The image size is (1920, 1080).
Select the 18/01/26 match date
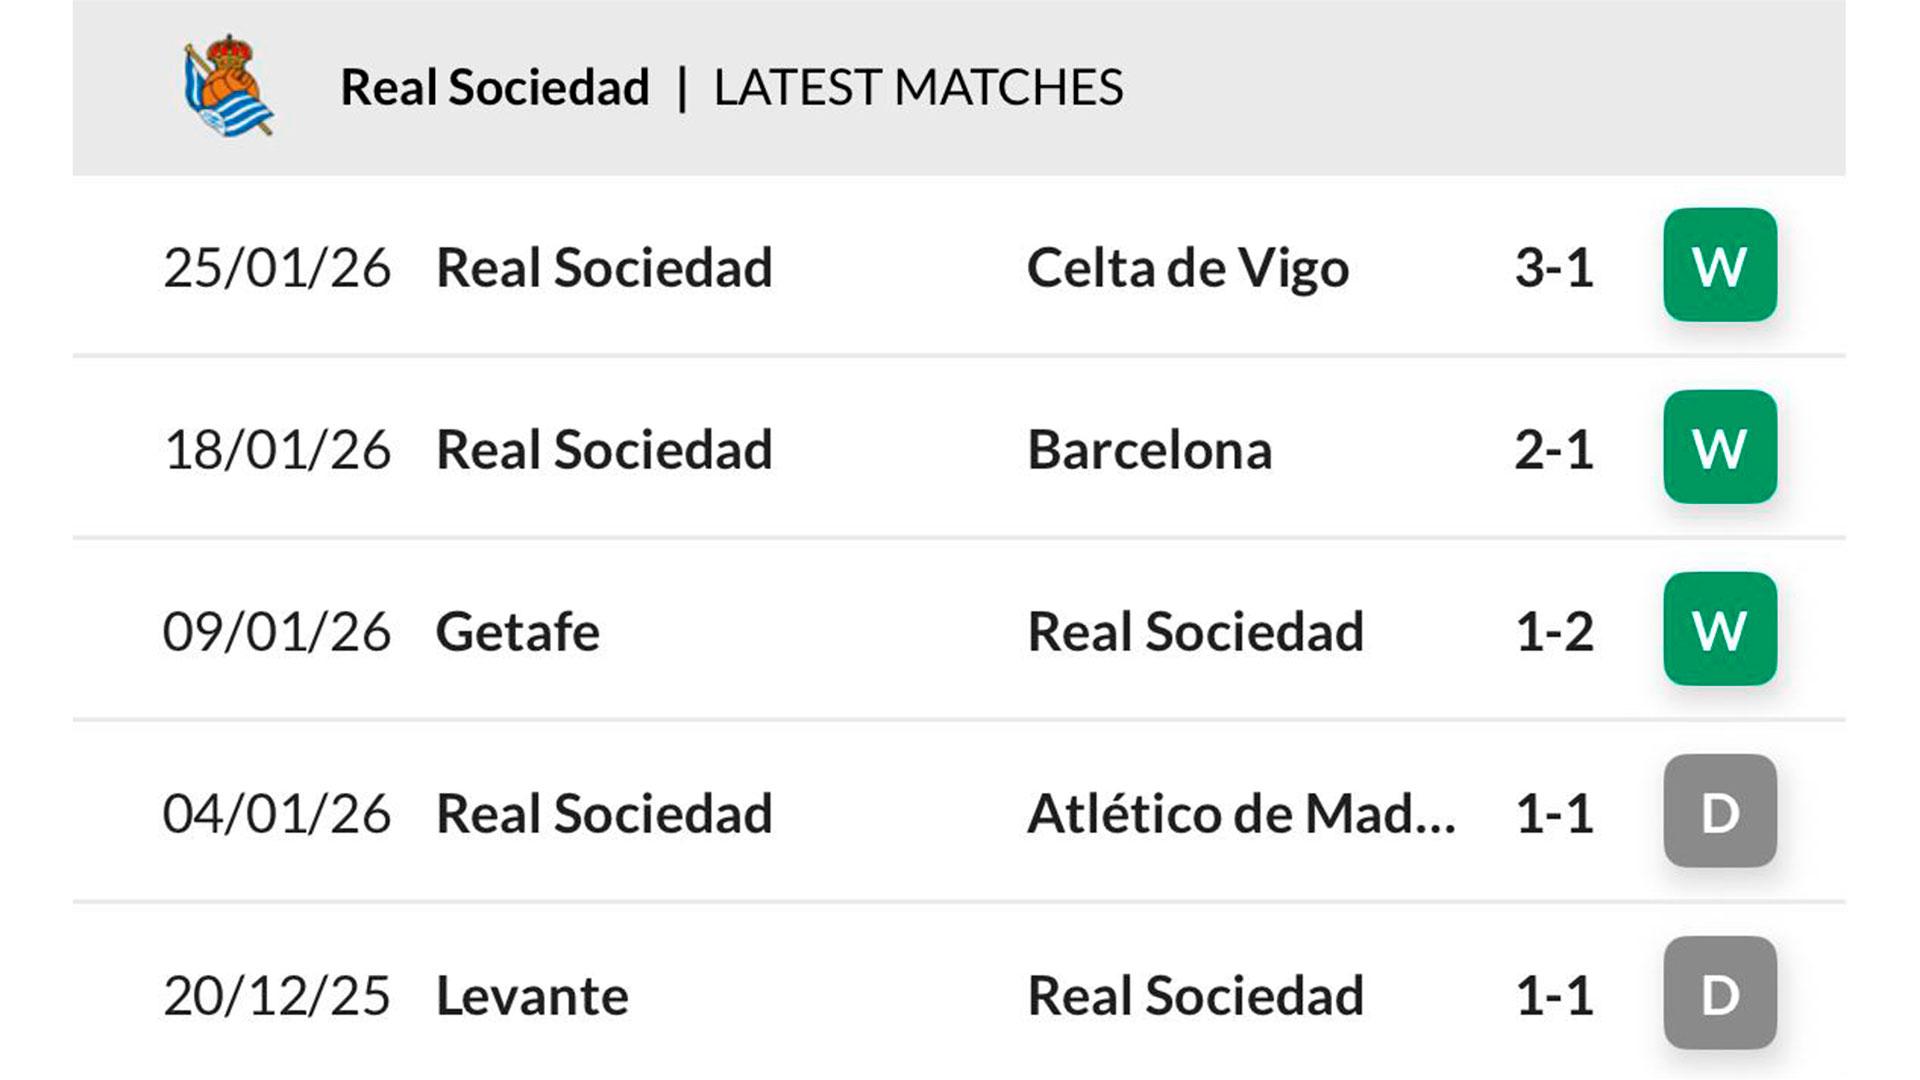(276, 450)
